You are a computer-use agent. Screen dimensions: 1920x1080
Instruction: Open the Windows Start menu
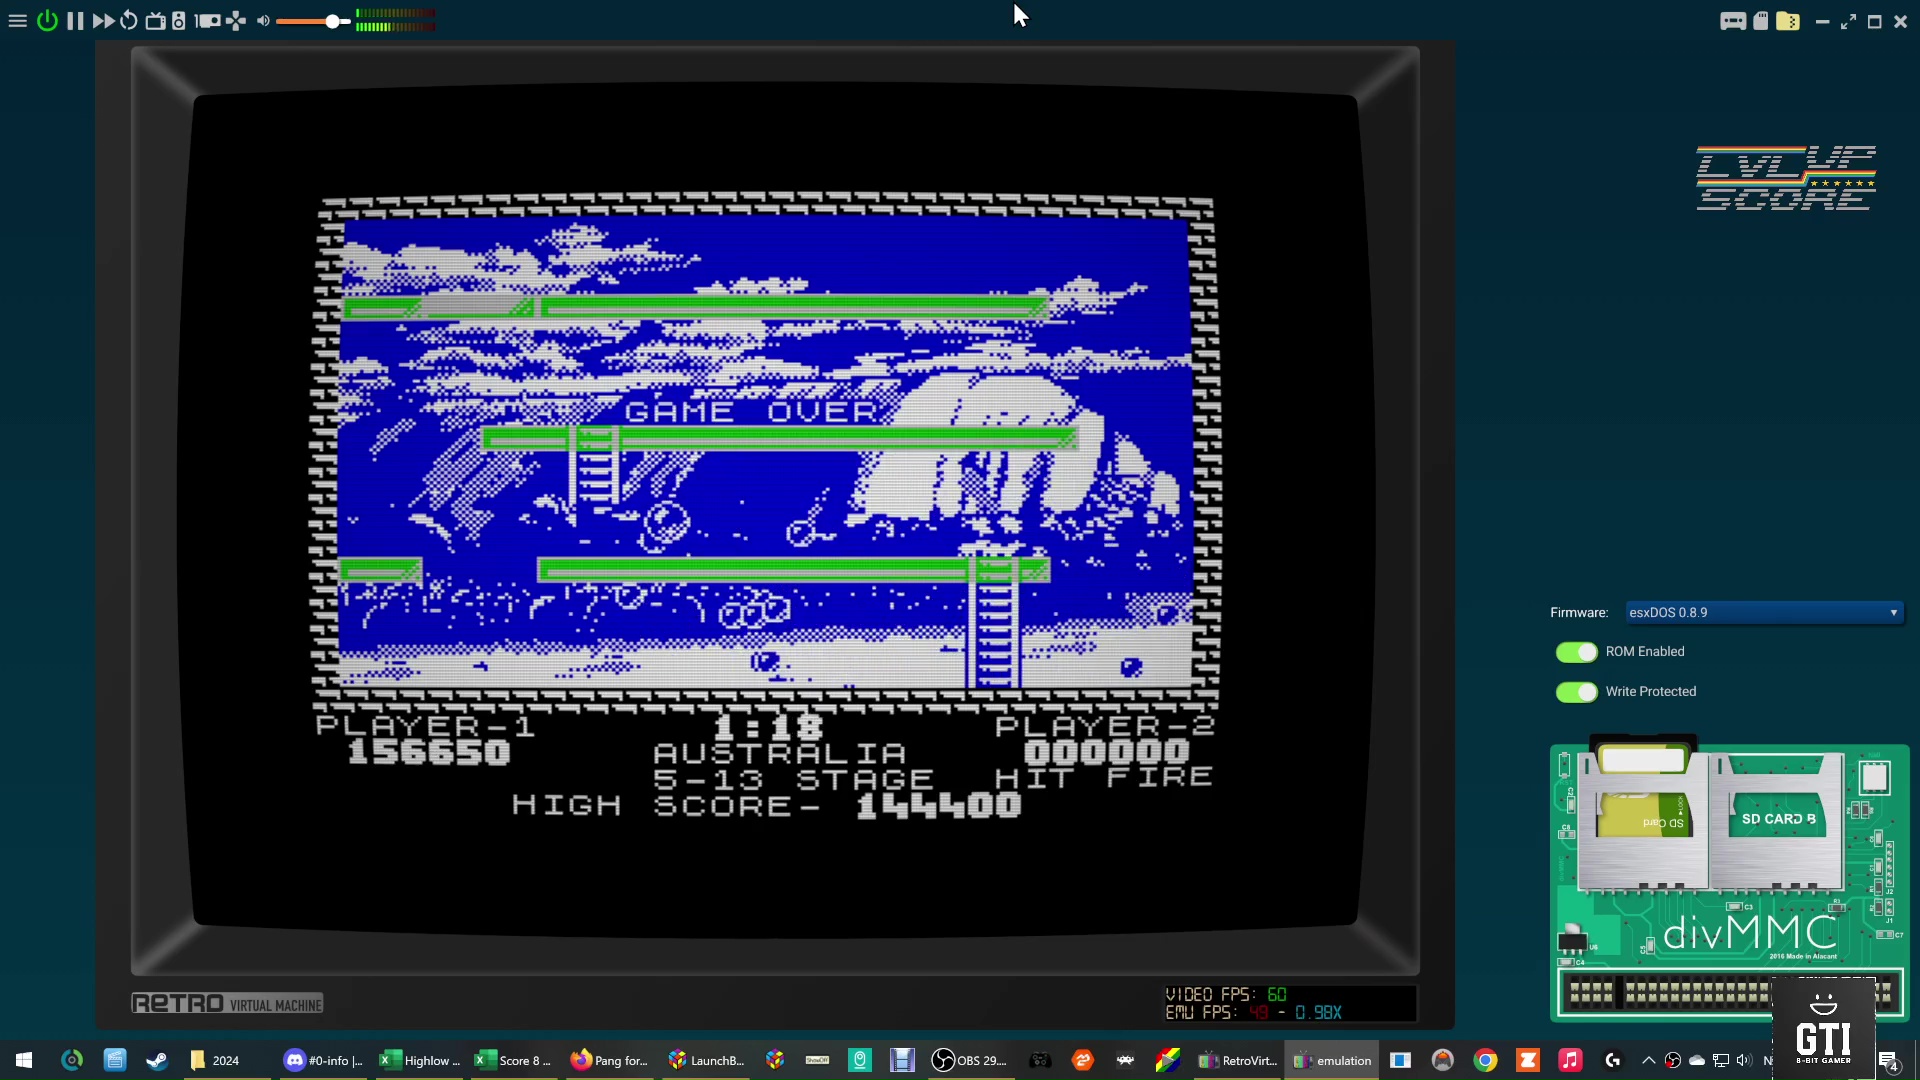coord(24,1060)
